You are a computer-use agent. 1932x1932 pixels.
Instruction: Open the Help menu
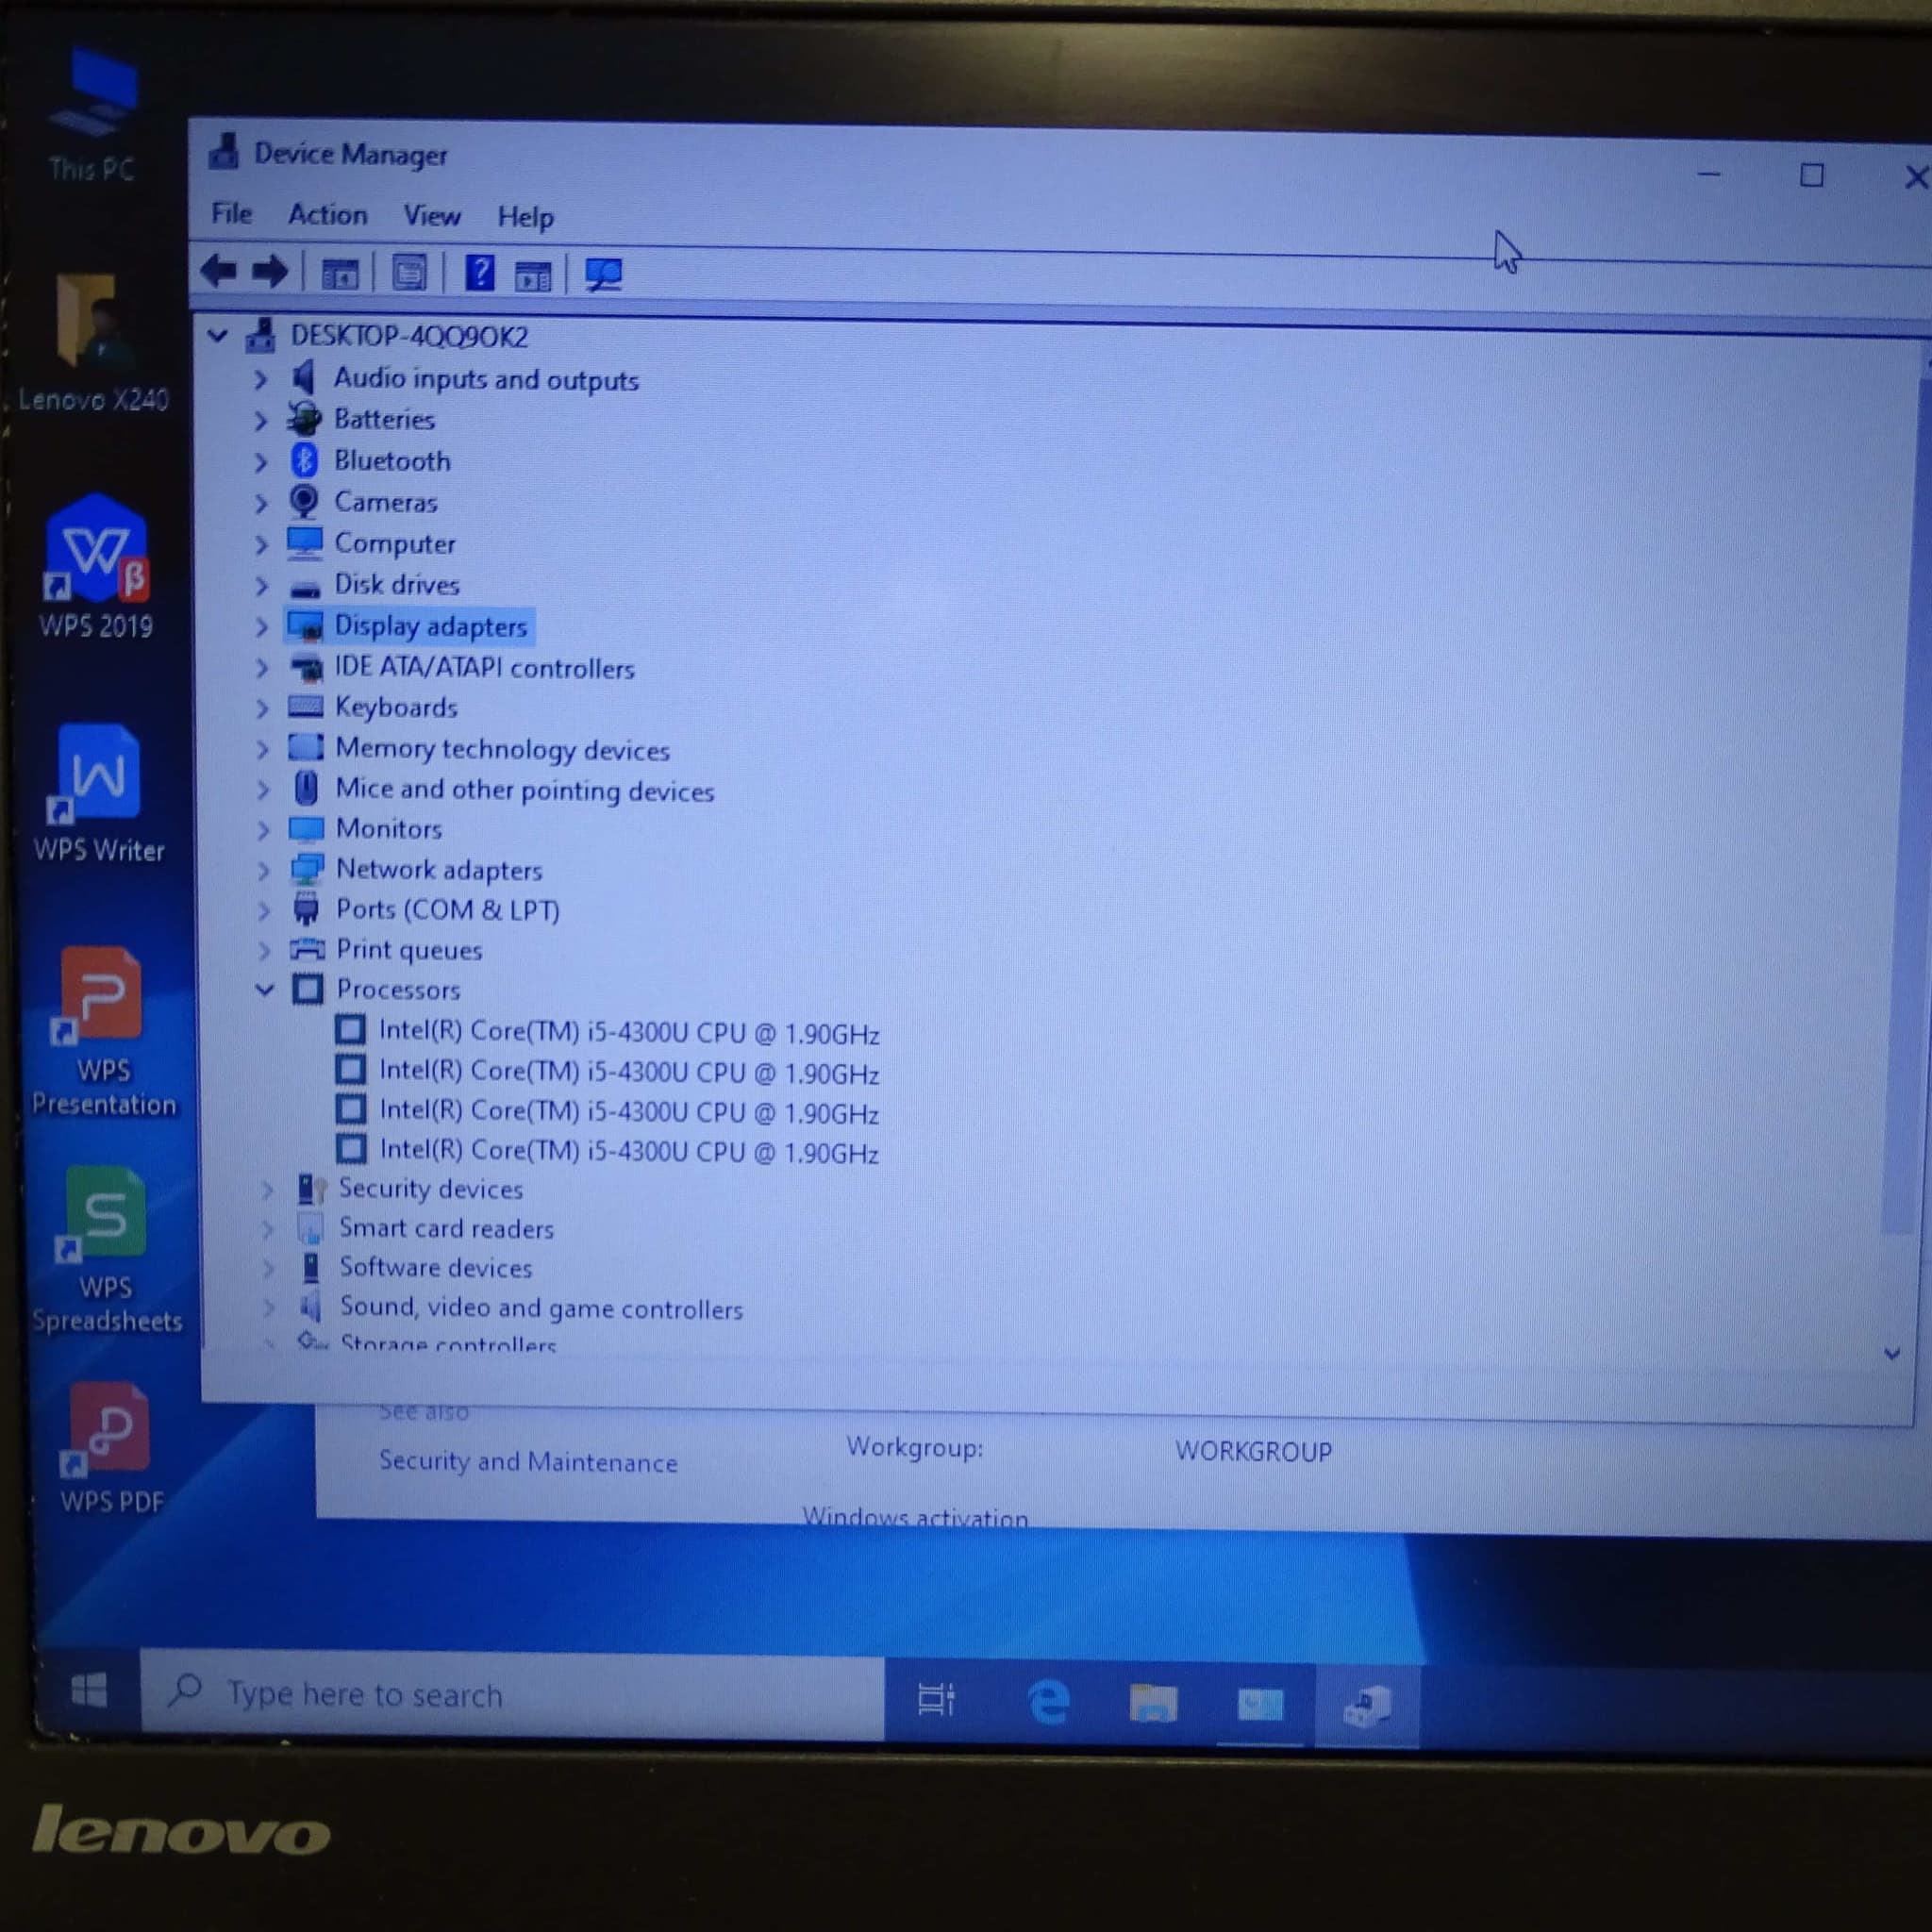coord(525,217)
